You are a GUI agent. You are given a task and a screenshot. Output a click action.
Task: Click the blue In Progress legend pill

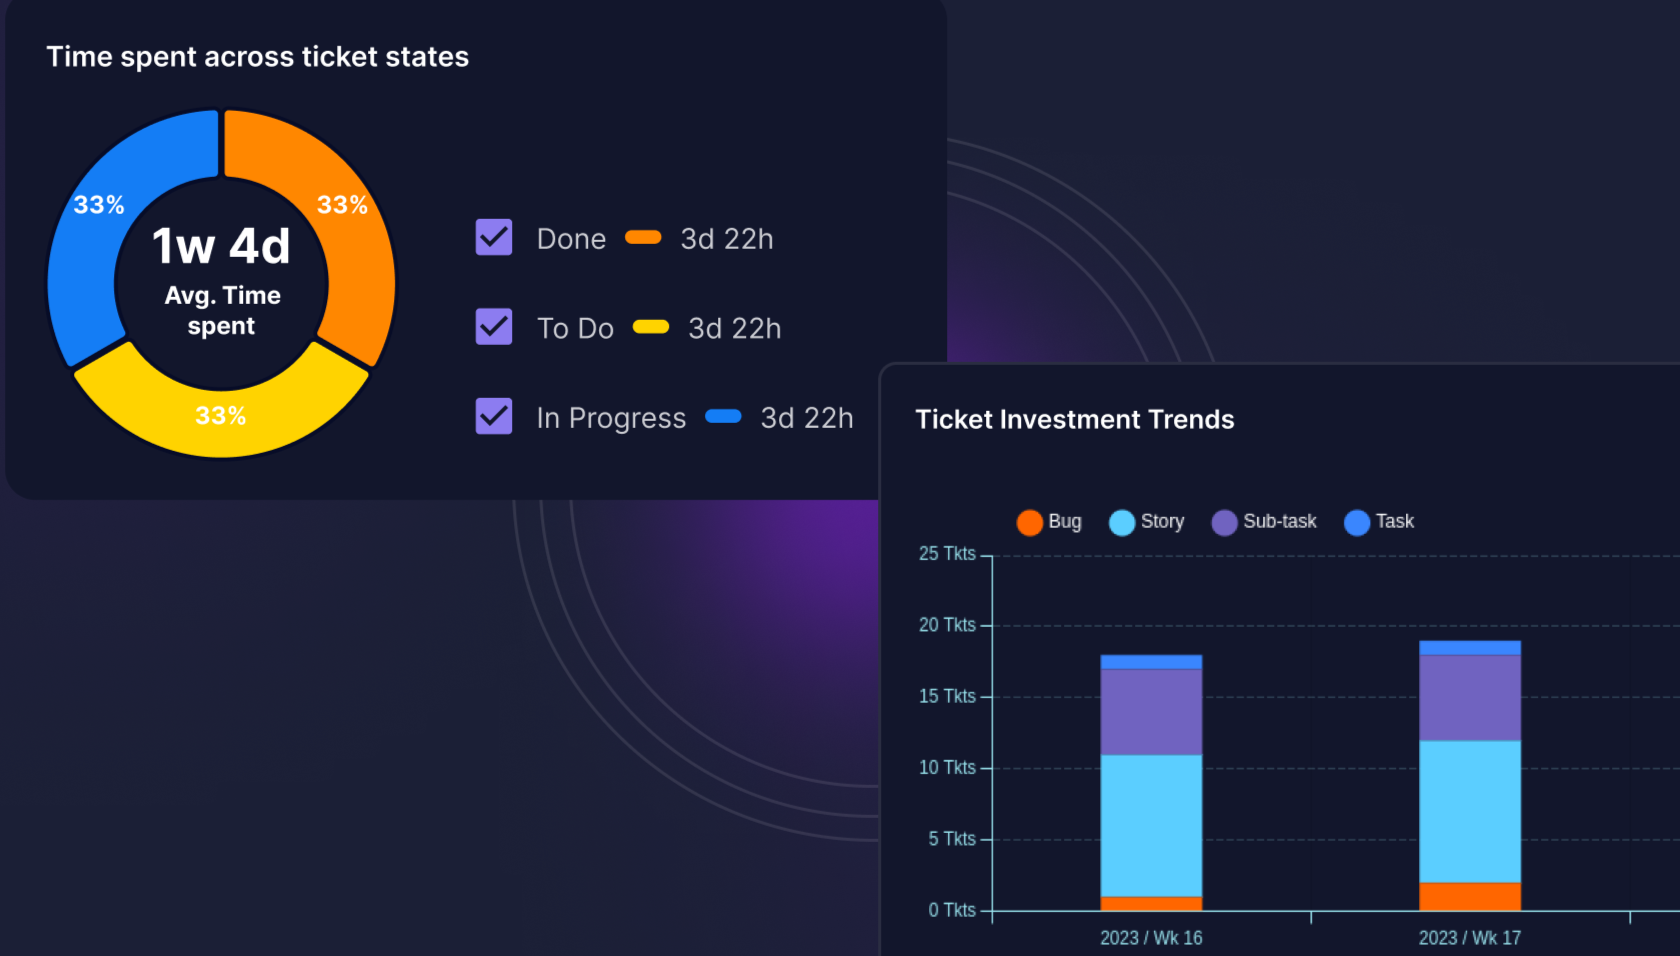coord(723,417)
